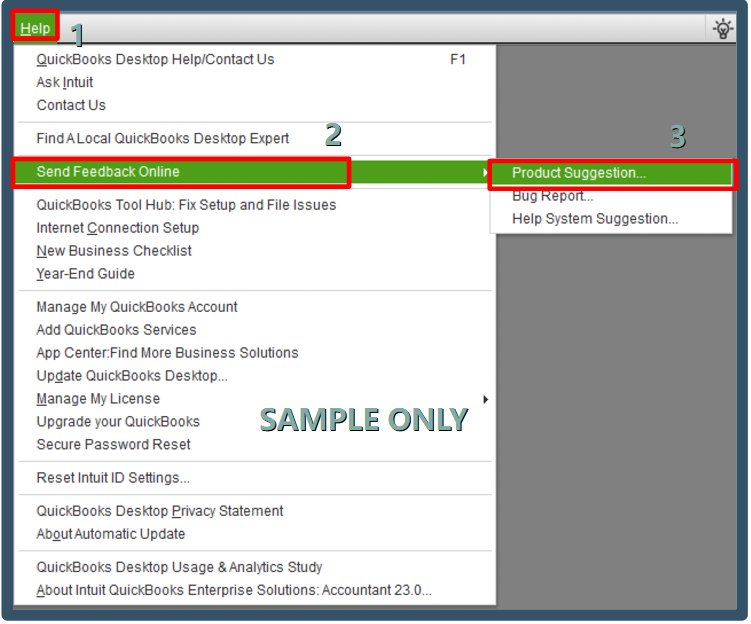Select Manage My QuickBooks Account
The image size is (751, 624).
(x=137, y=307)
